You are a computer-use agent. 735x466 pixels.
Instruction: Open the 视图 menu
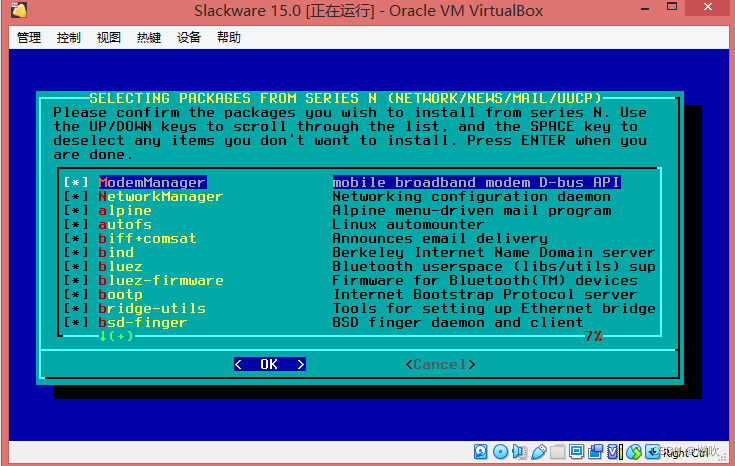(x=109, y=38)
